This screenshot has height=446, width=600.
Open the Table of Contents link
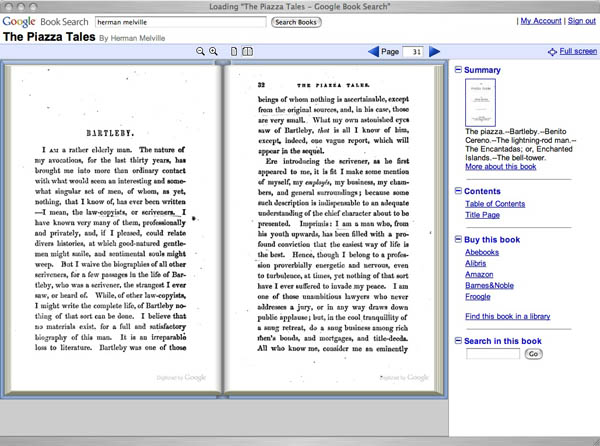click(x=495, y=204)
